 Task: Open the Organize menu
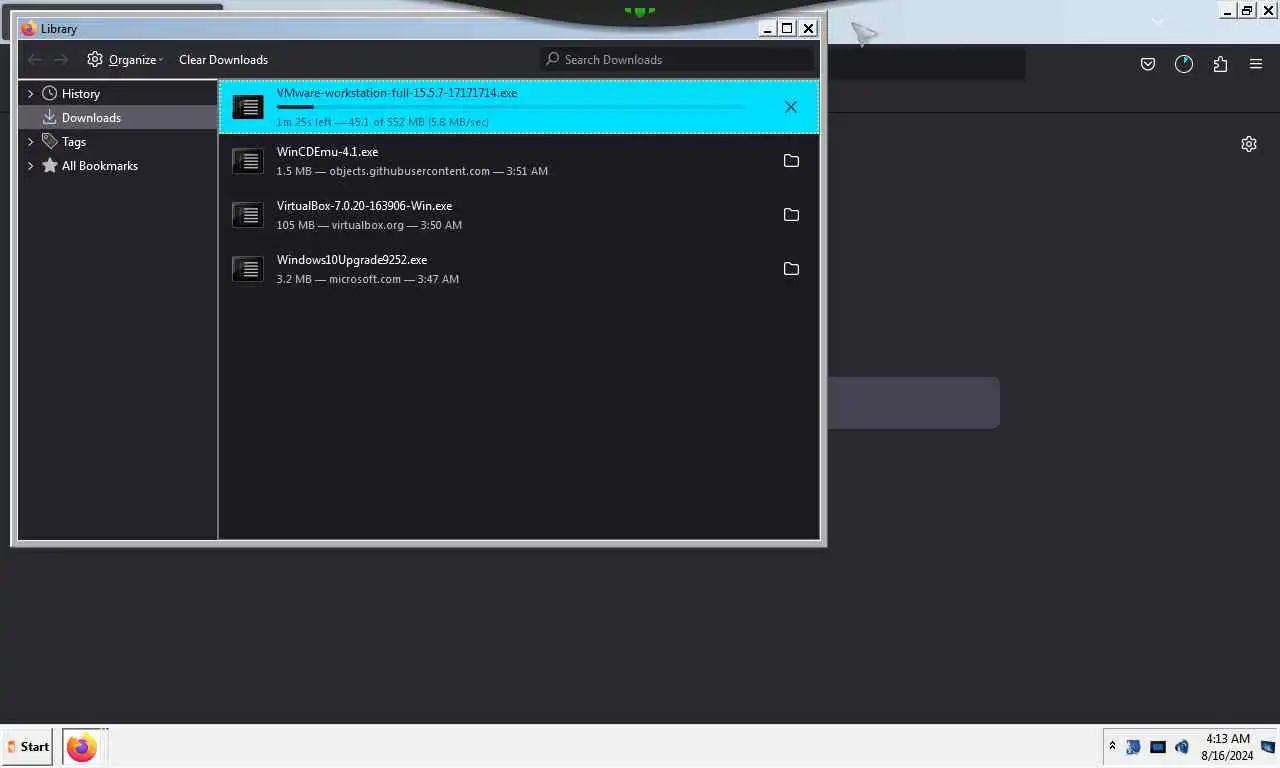(x=125, y=60)
